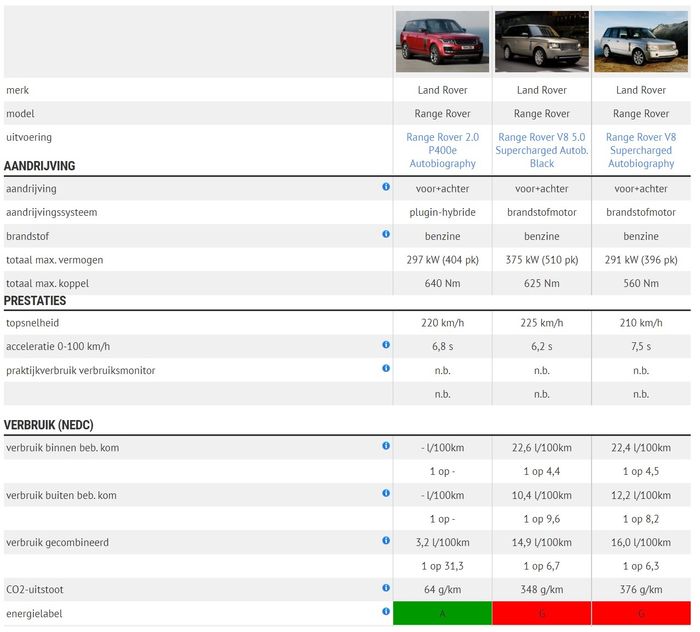Click the 220 km/h top speed
This screenshot has width=700, height=632.
point(442,323)
